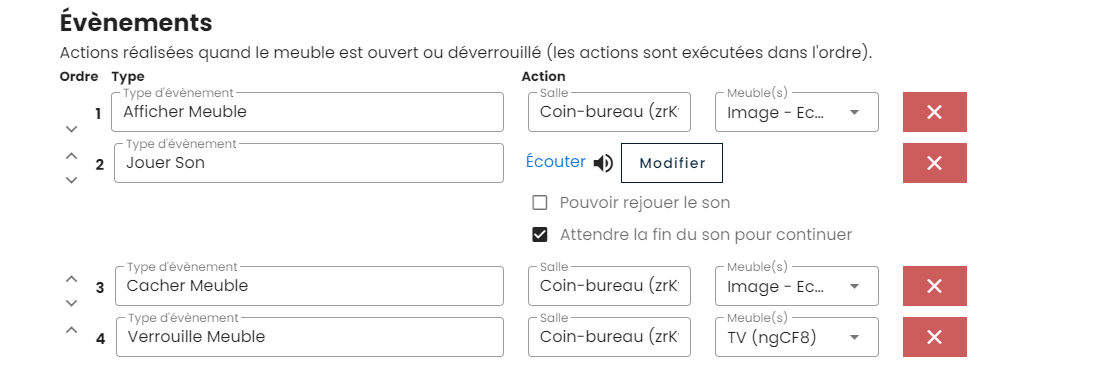
Task: Move event 2 up with chevron arrow
Action: [71, 156]
